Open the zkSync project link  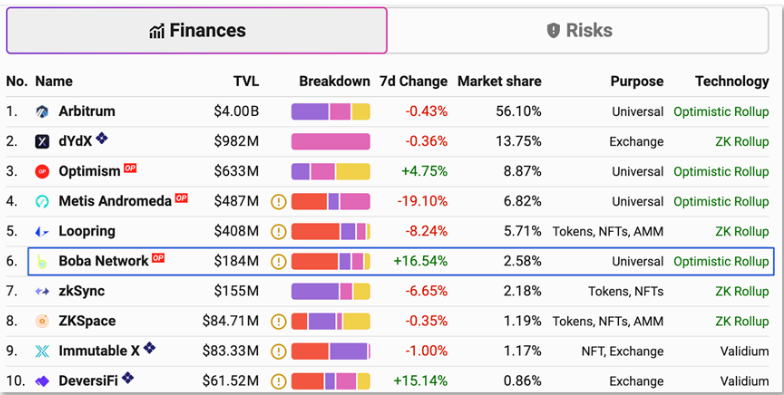pyautogui.click(x=82, y=291)
